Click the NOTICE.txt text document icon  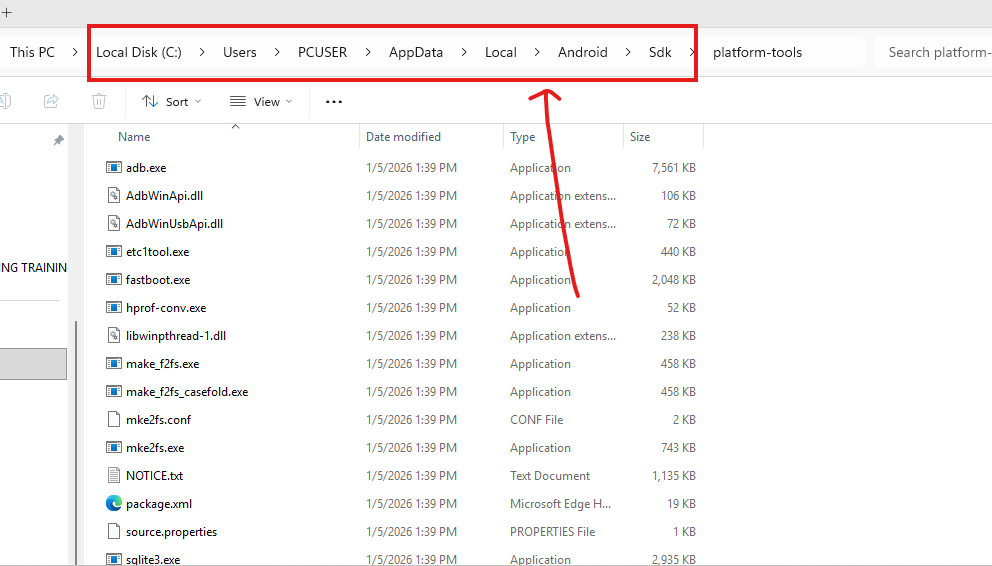tap(113, 476)
